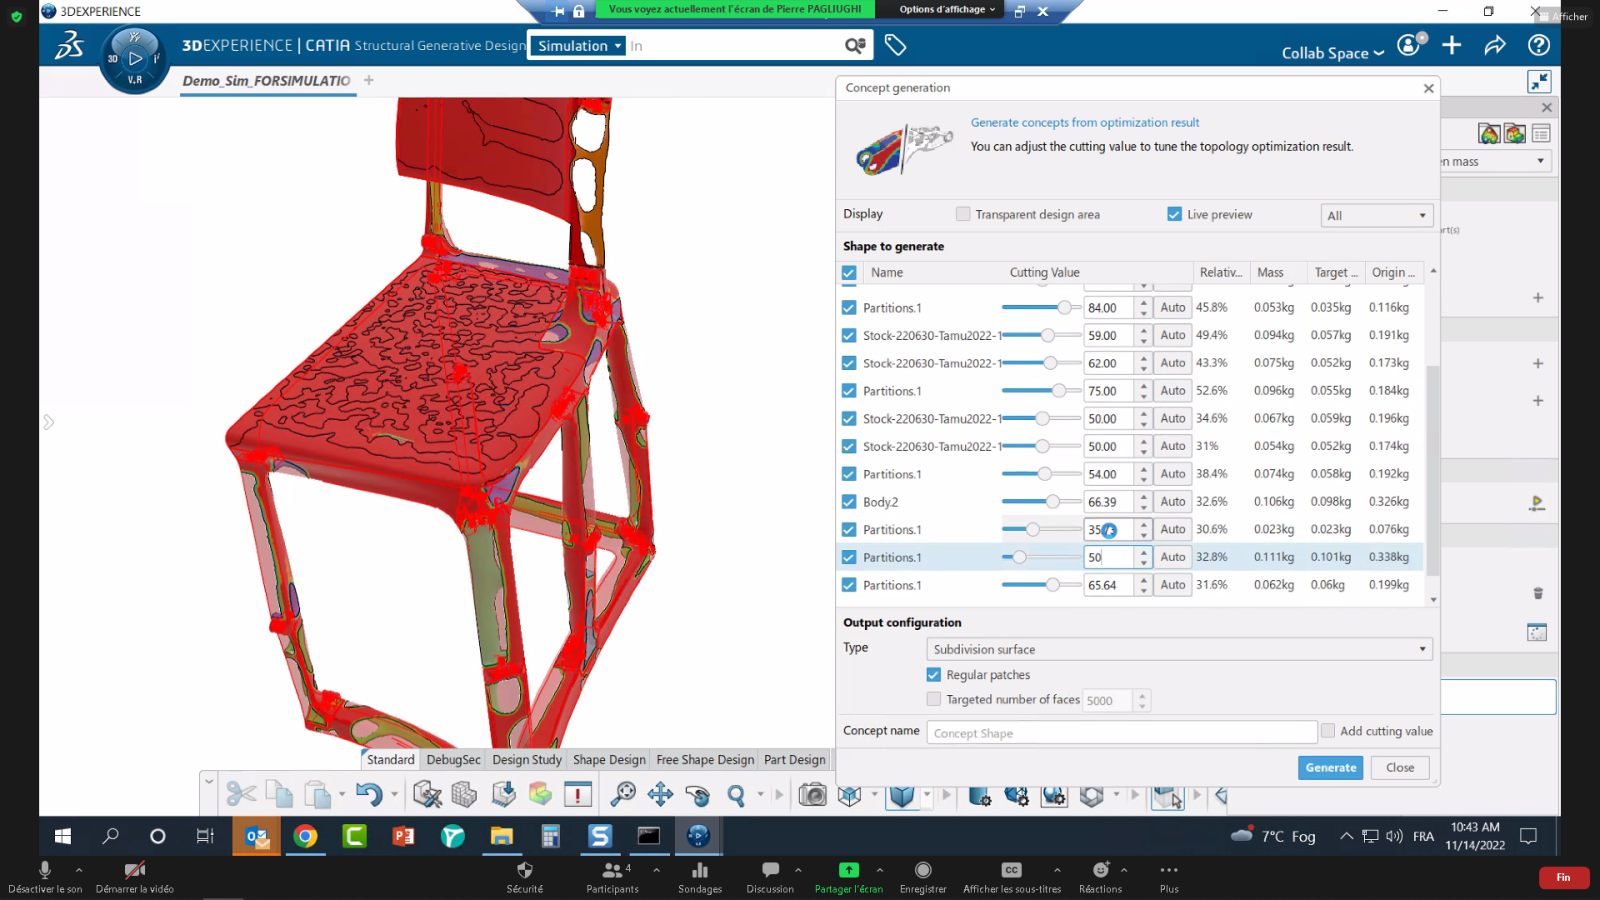Uncheck the Partitions.1 row with cutting value 84.00
Viewport: 1600px width, 900px height.
(x=849, y=308)
